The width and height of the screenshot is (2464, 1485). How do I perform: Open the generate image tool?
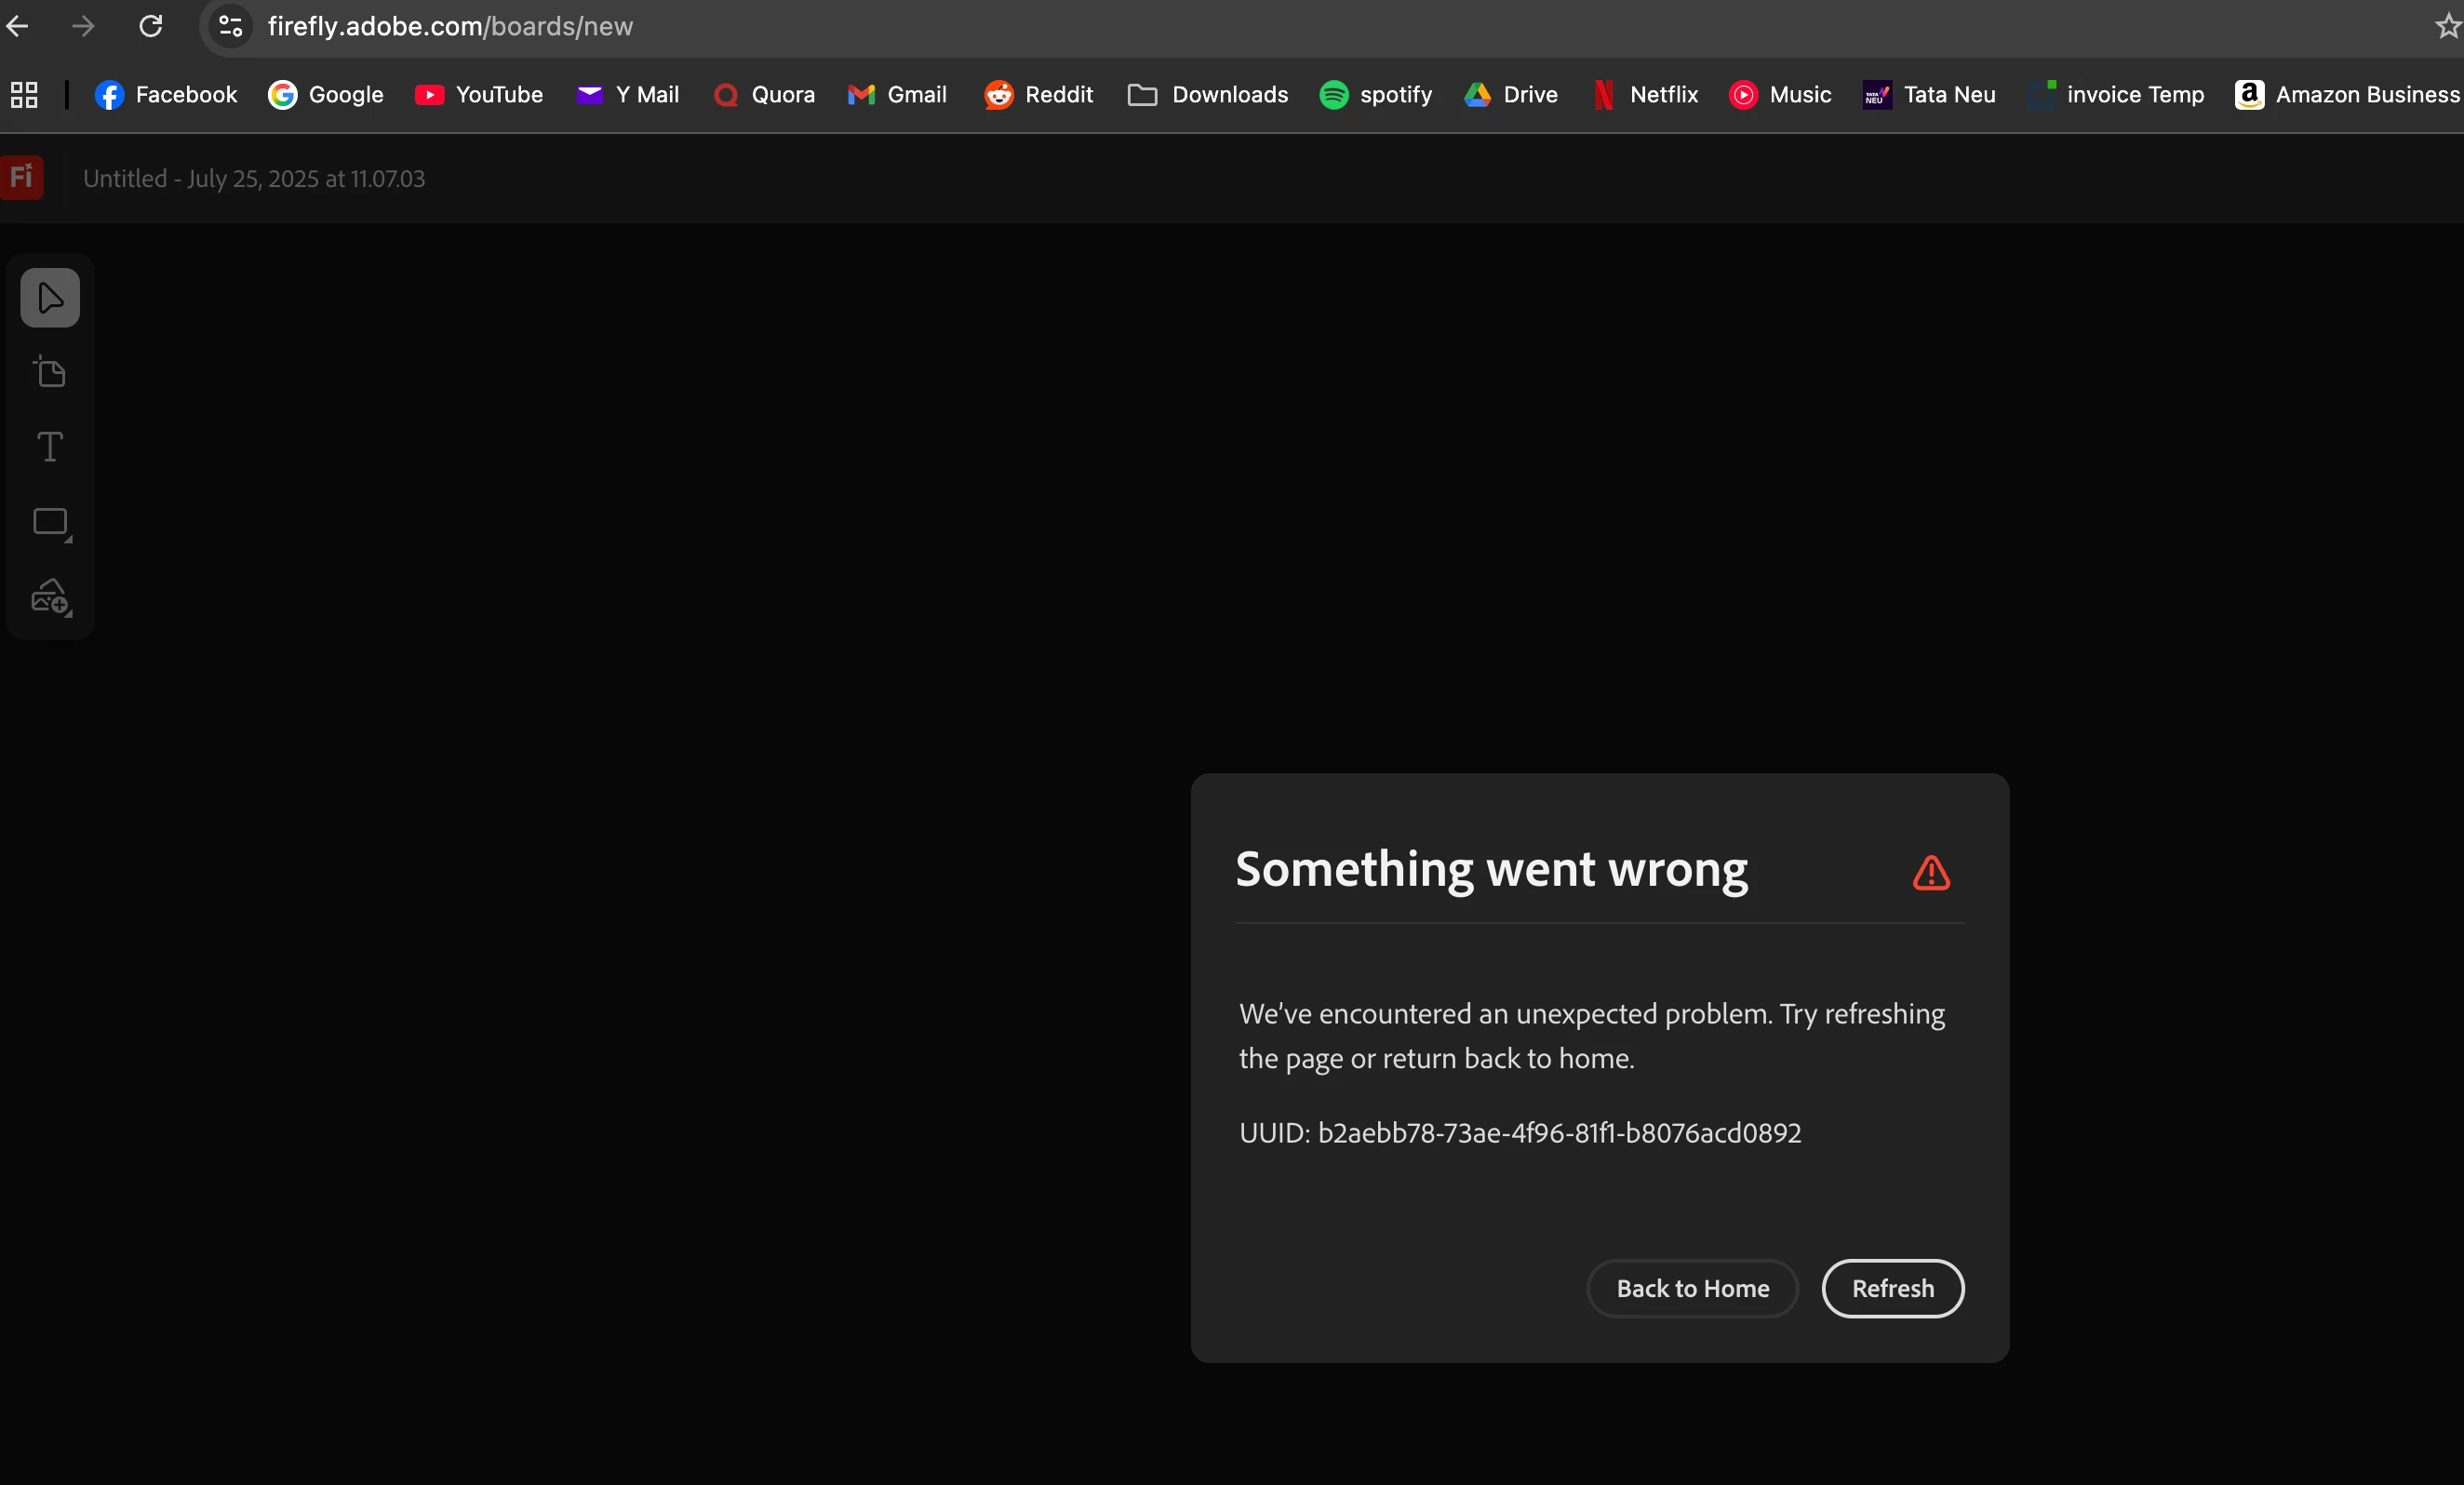pyautogui.click(x=50, y=597)
